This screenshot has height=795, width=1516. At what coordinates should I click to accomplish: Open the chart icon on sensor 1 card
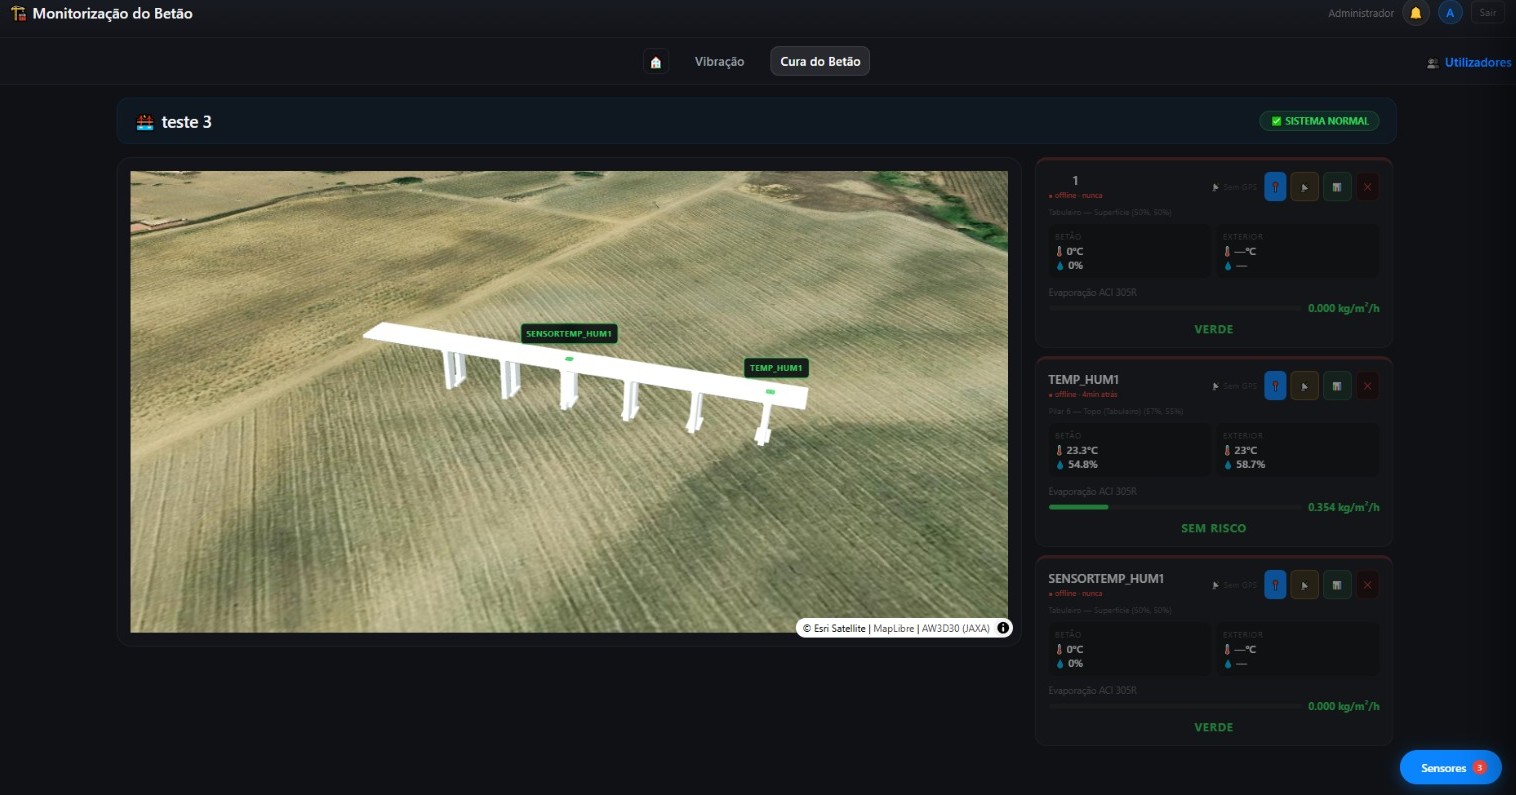(x=1337, y=187)
